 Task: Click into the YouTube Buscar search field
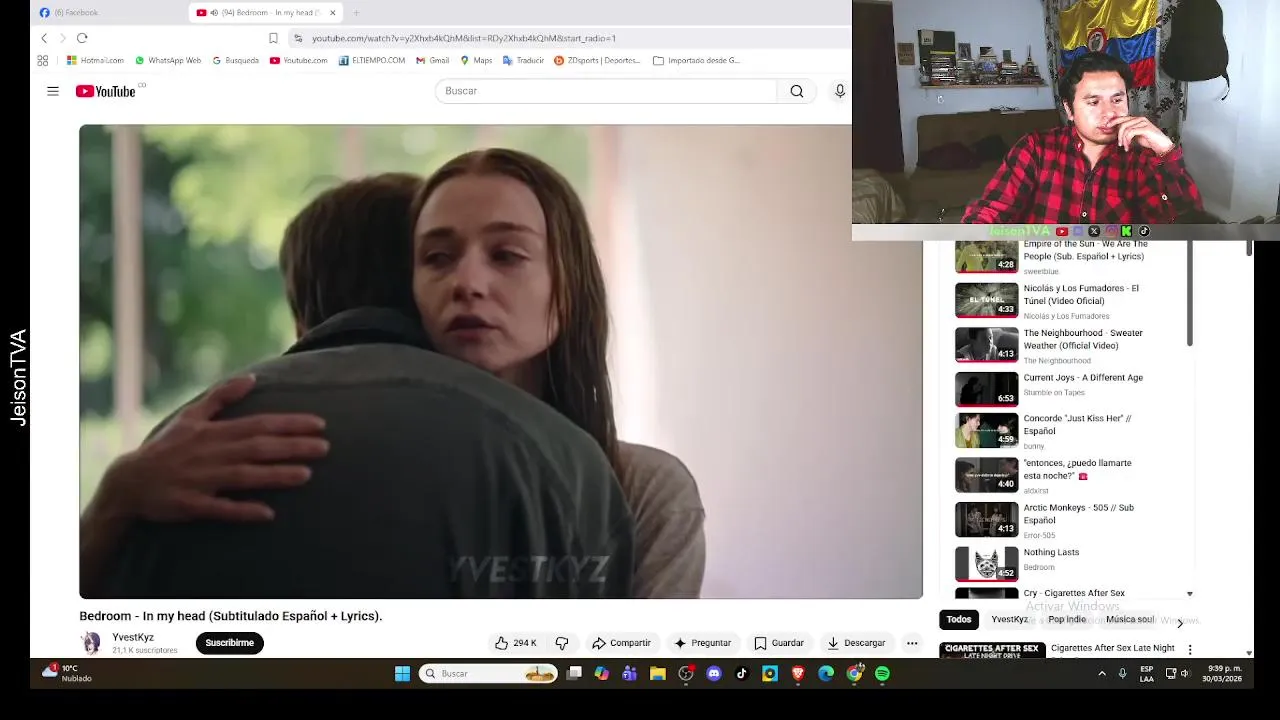tap(606, 91)
